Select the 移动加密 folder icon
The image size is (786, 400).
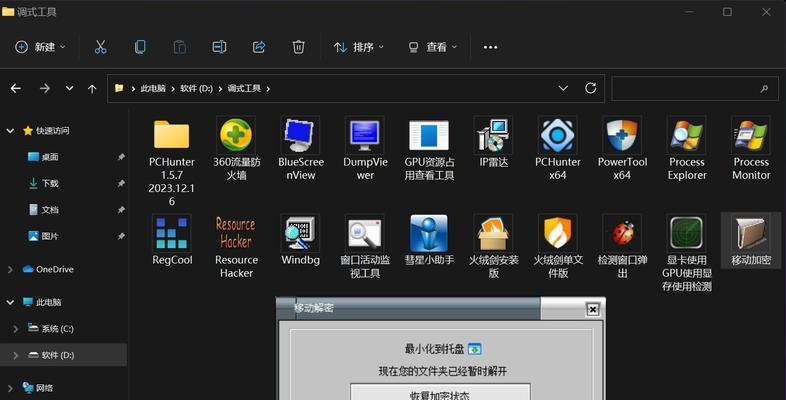pyautogui.click(x=751, y=233)
